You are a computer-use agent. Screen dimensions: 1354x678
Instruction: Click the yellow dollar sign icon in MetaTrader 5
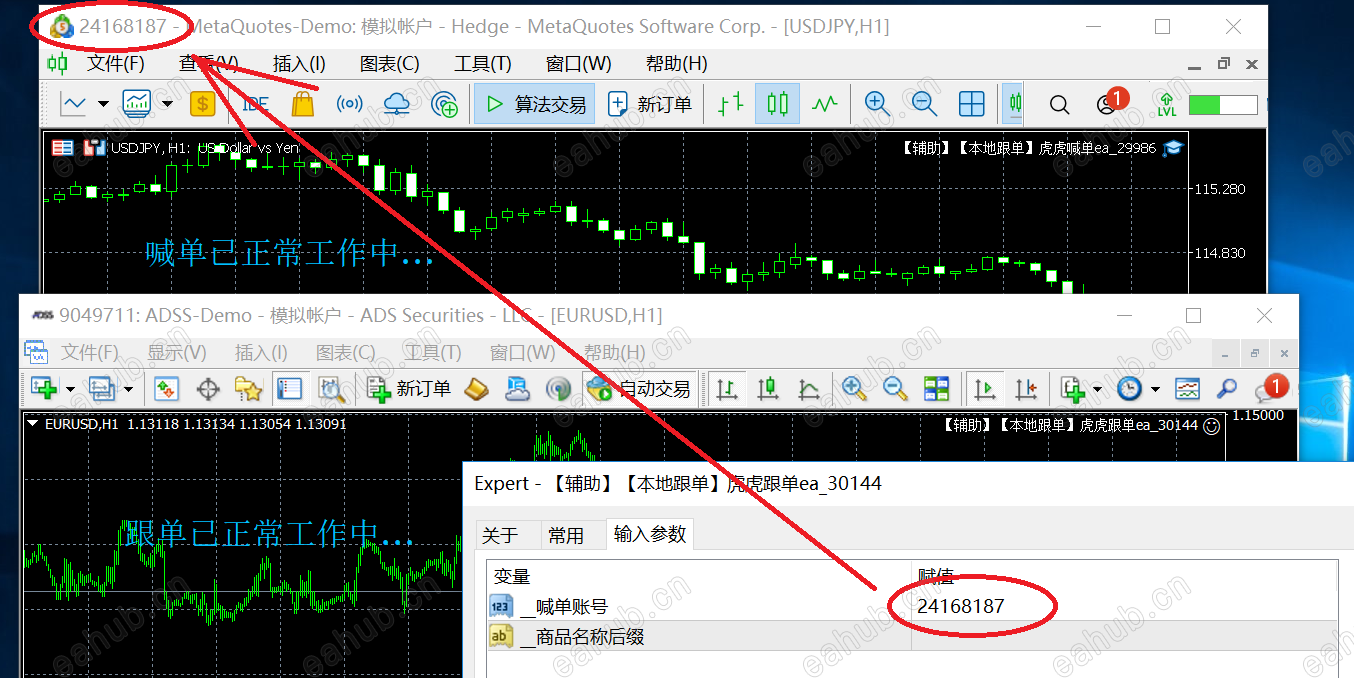[x=203, y=103]
